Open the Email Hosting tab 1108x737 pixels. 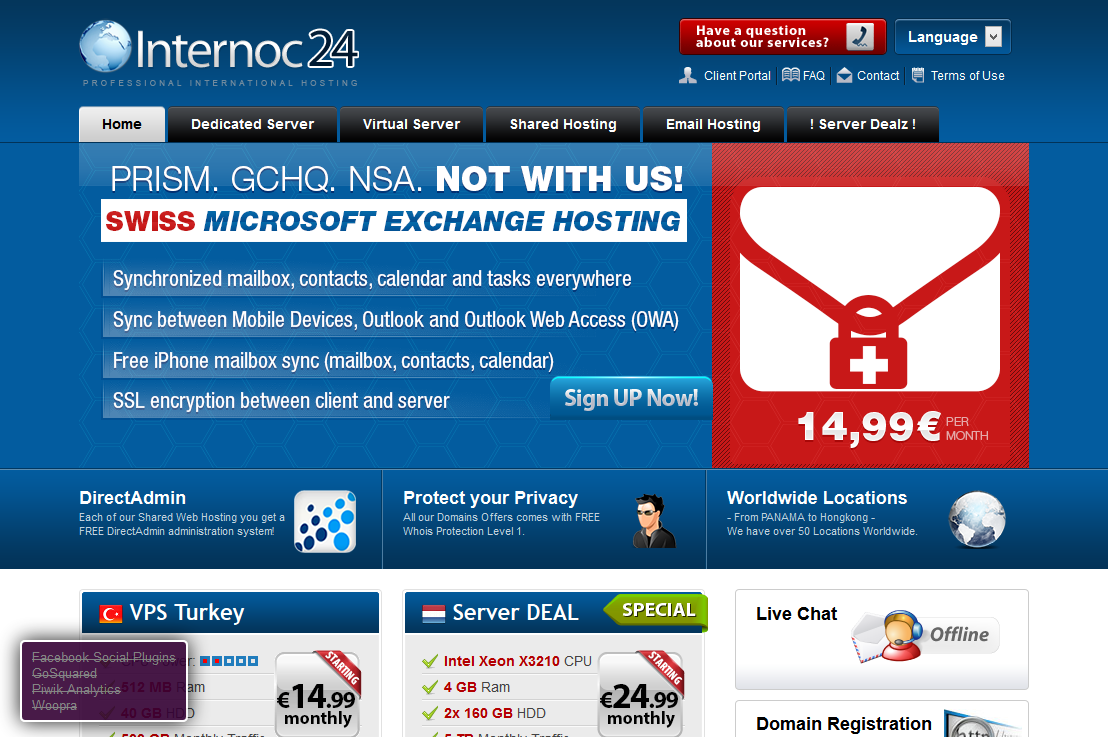713,124
